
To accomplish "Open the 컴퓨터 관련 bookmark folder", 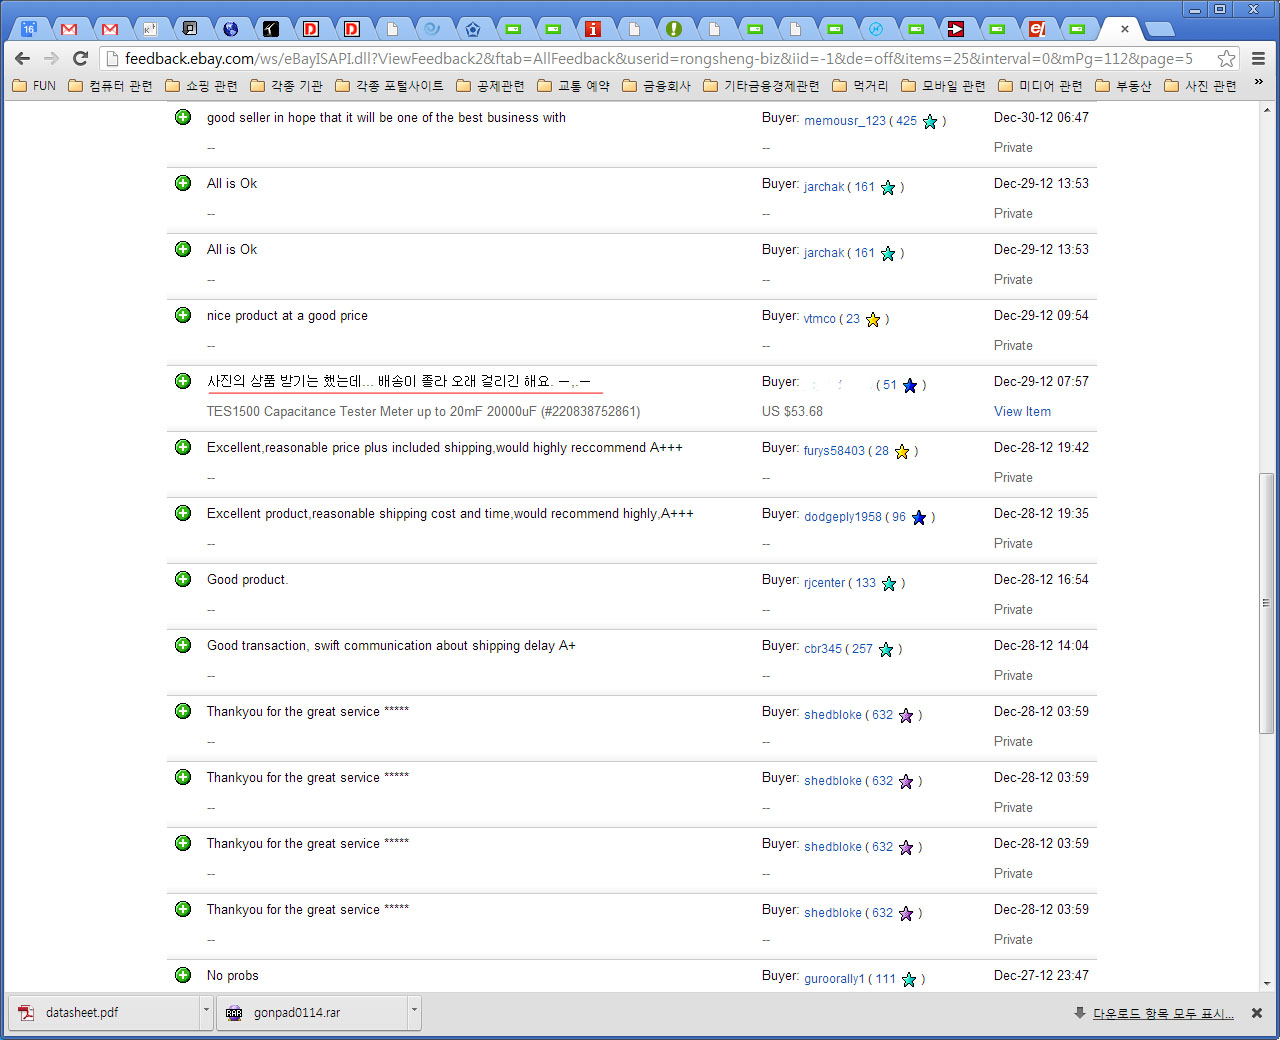I will (x=110, y=86).
